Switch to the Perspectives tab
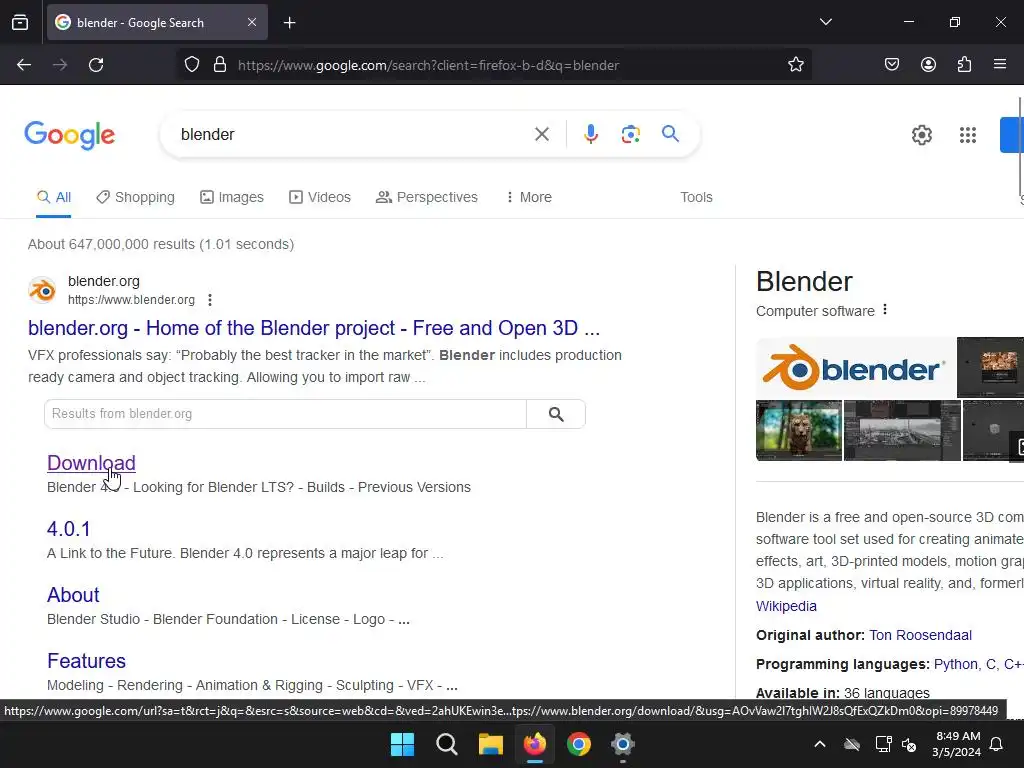 [427, 197]
